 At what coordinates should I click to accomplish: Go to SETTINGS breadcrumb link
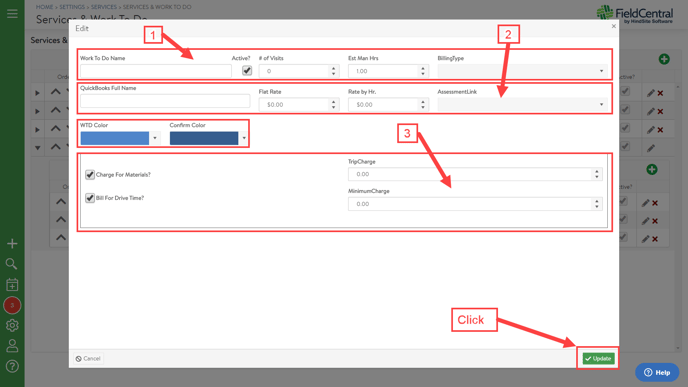[72, 7]
